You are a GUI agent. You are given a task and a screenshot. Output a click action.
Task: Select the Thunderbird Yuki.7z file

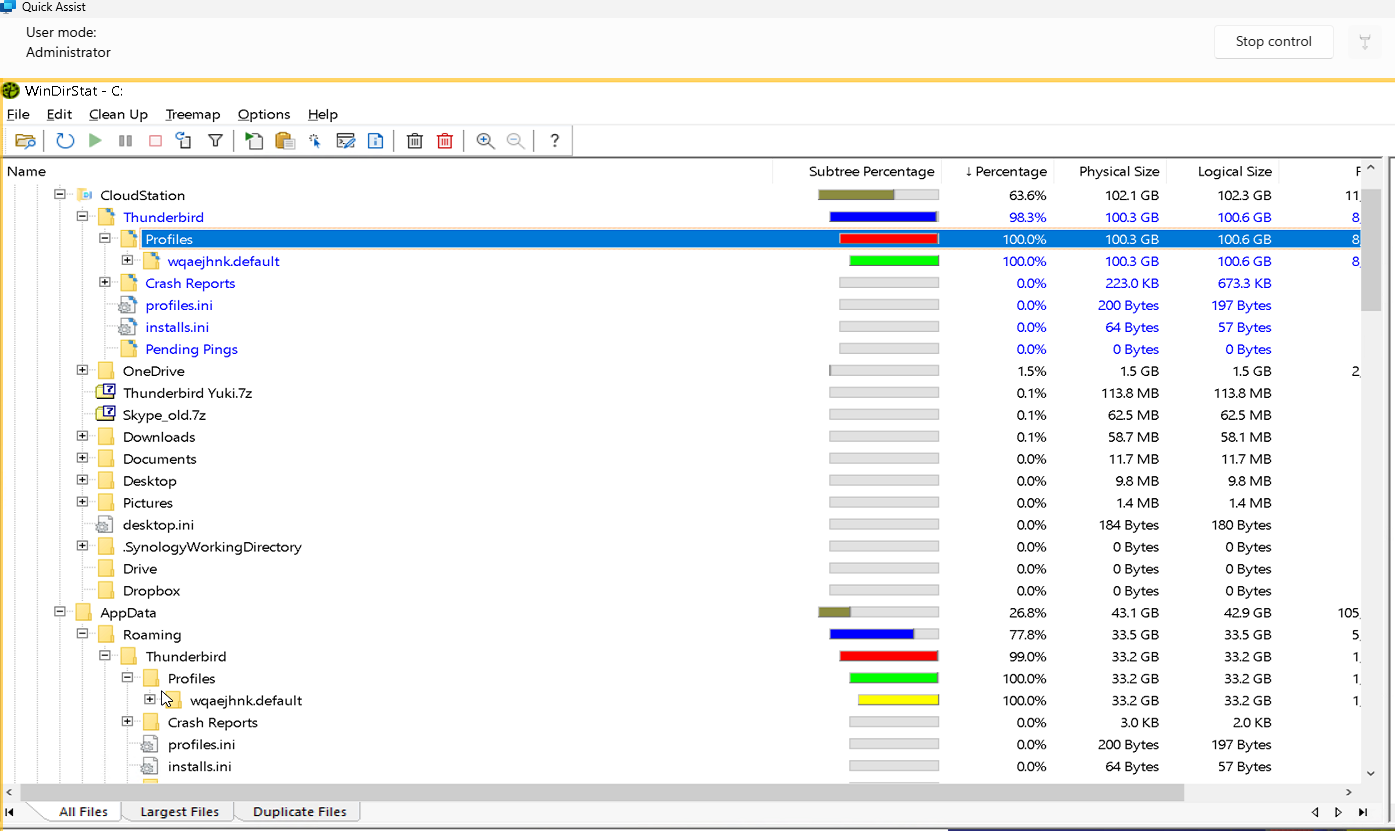(x=187, y=393)
